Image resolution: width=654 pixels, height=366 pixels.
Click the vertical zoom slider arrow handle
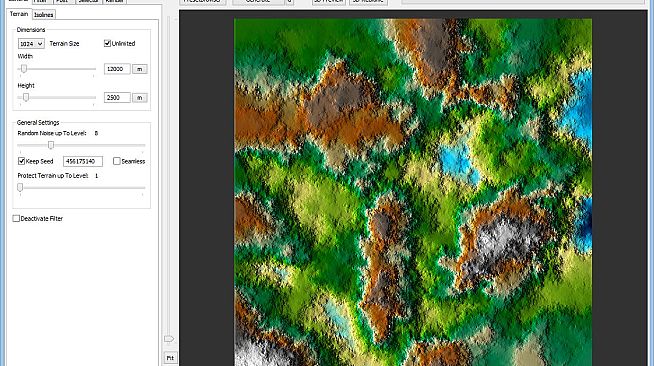[x=169, y=338]
